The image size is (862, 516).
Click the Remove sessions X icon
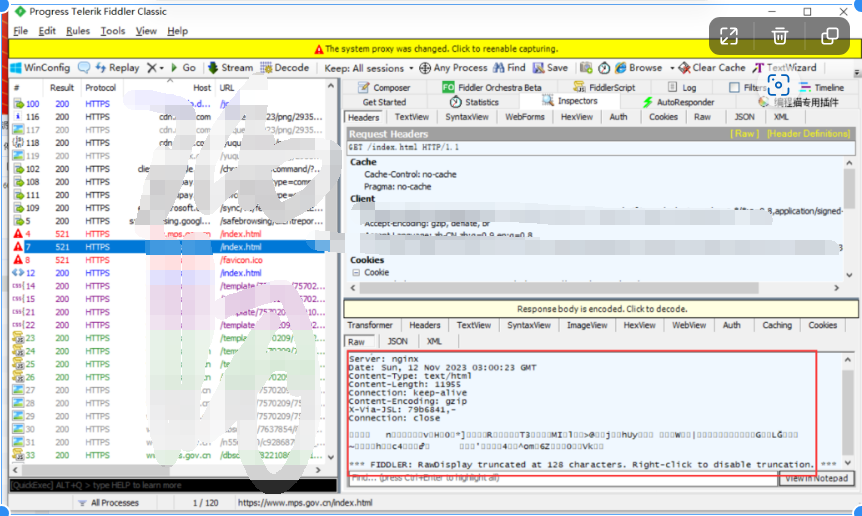tap(152, 68)
